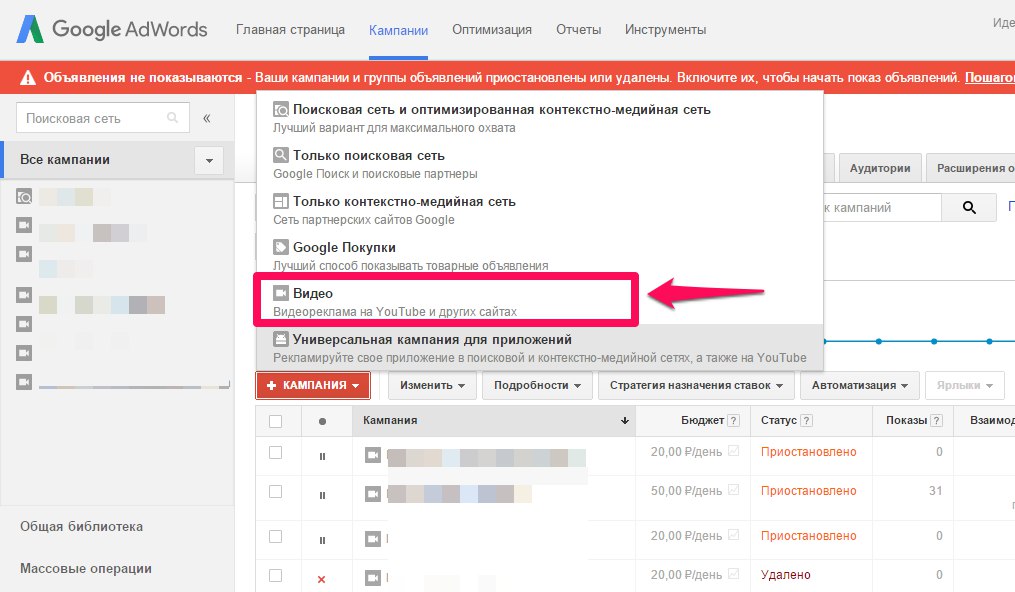Image resolution: width=1015 pixels, height=592 pixels.
Task: Expand the Автоматизация dropdown
Action: 860,386
